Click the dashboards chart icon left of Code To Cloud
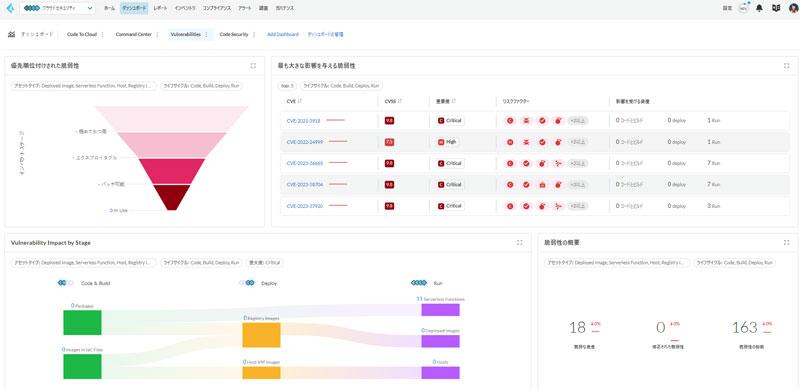800x389 pixels. coord(12,34)
